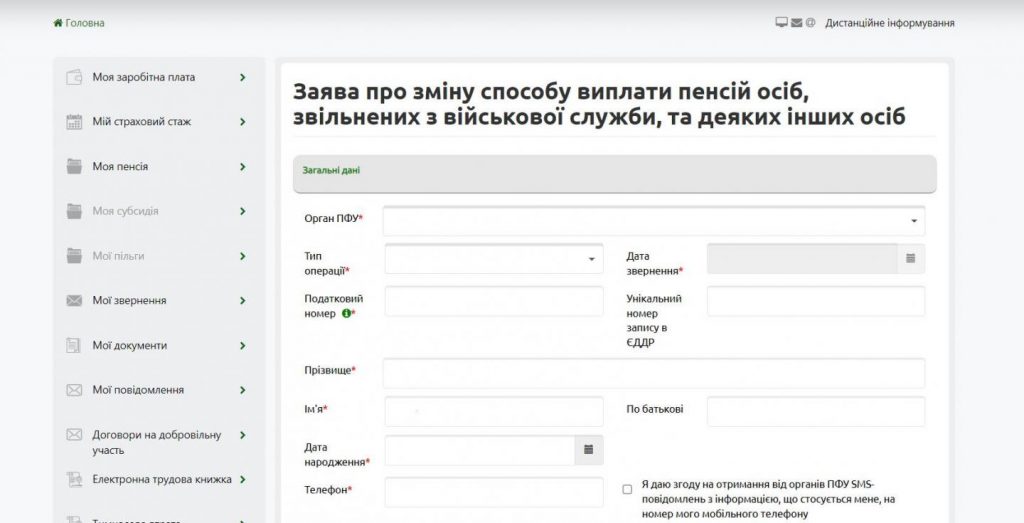Image resolution: width=1024 pixels, height=523 pixels.
Task: Click the home icon next to Головна
Action: [58, 23]
